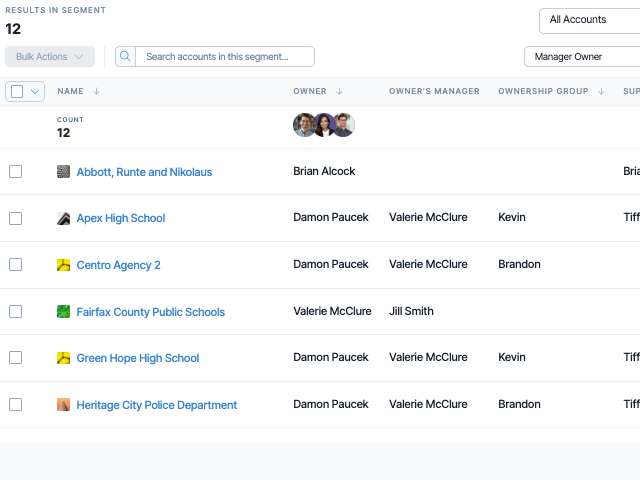Click the Fairfax County Public Schools green icon
This screenshot has height=480, width=640.
click(x=63, y=312)
